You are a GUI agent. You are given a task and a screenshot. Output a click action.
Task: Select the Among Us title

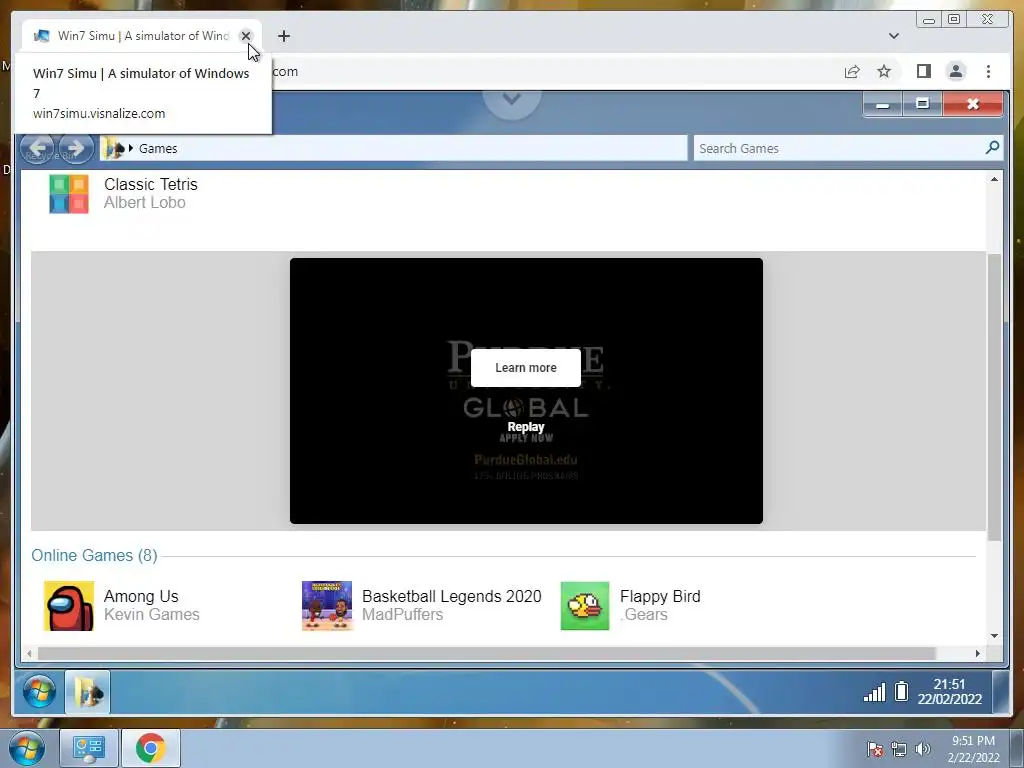tap(141, 596)
